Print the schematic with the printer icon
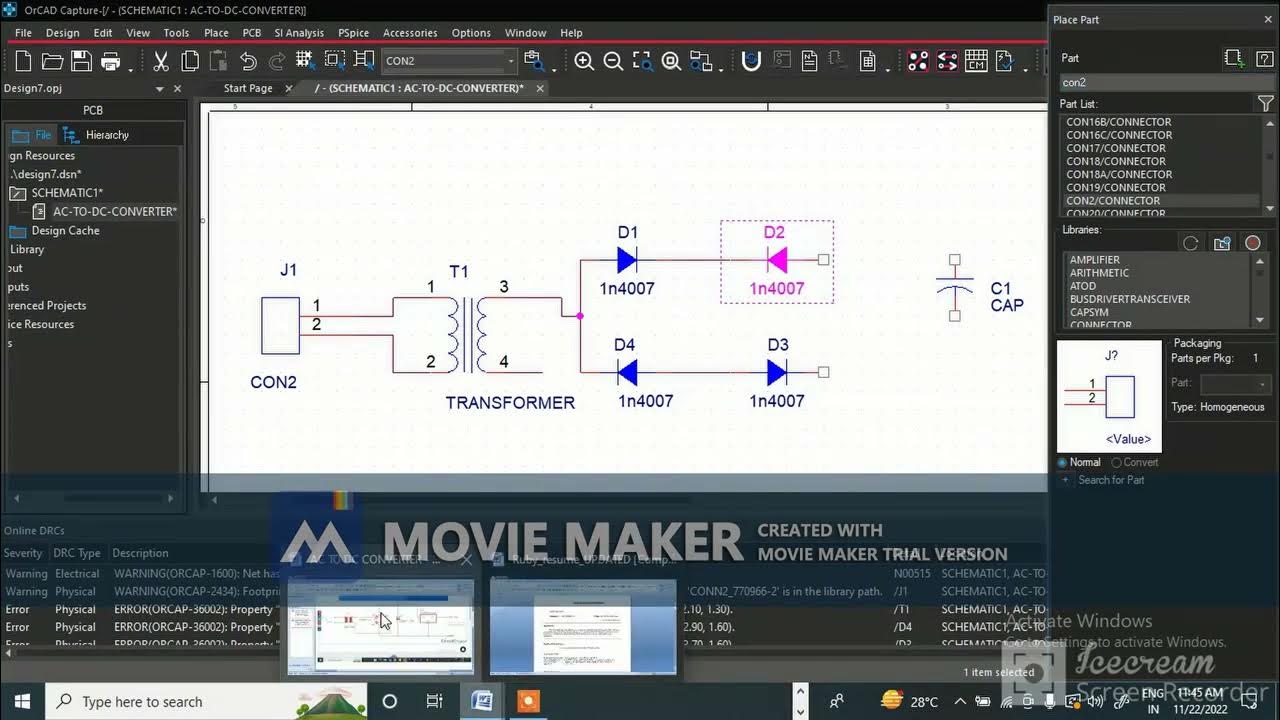The height and width of the screenshot is (720, 1280). [111, 61]
